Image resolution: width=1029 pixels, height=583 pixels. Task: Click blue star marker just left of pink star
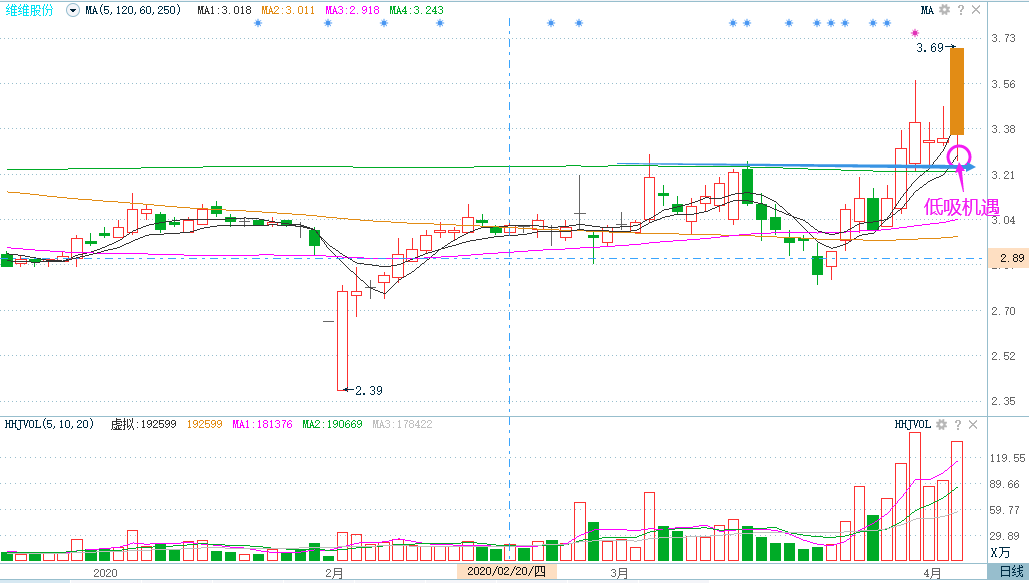[x=887, y=23]
